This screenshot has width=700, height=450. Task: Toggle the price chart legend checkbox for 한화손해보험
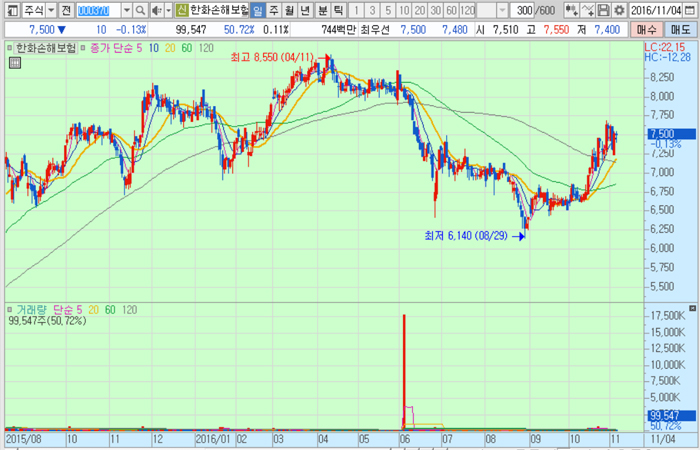pos(10,47)
